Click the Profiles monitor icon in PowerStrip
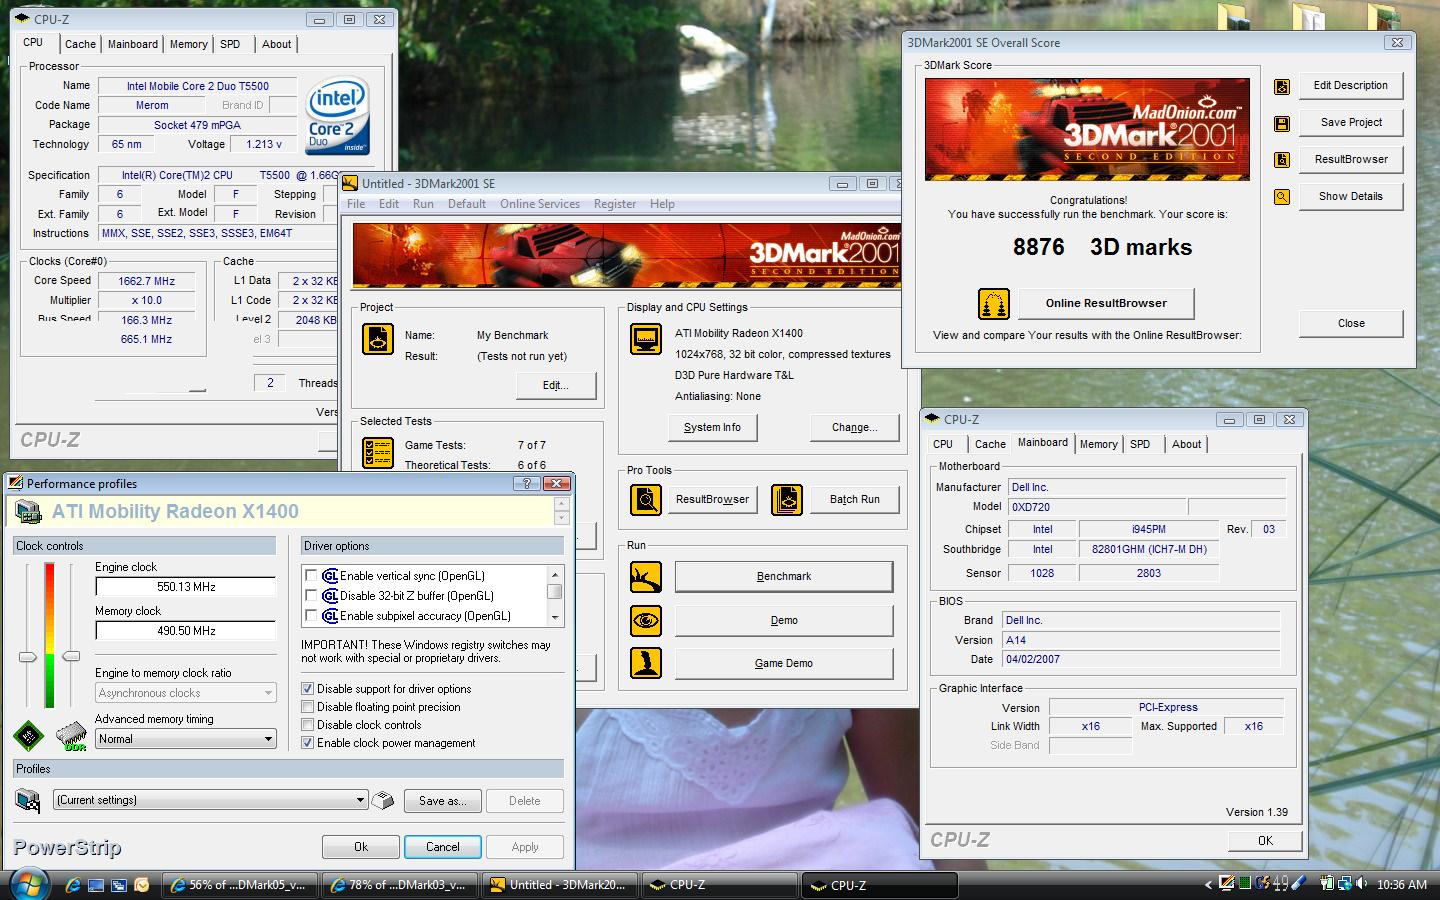This screenshot has width=1440, height=900. (x=27, y=800)
